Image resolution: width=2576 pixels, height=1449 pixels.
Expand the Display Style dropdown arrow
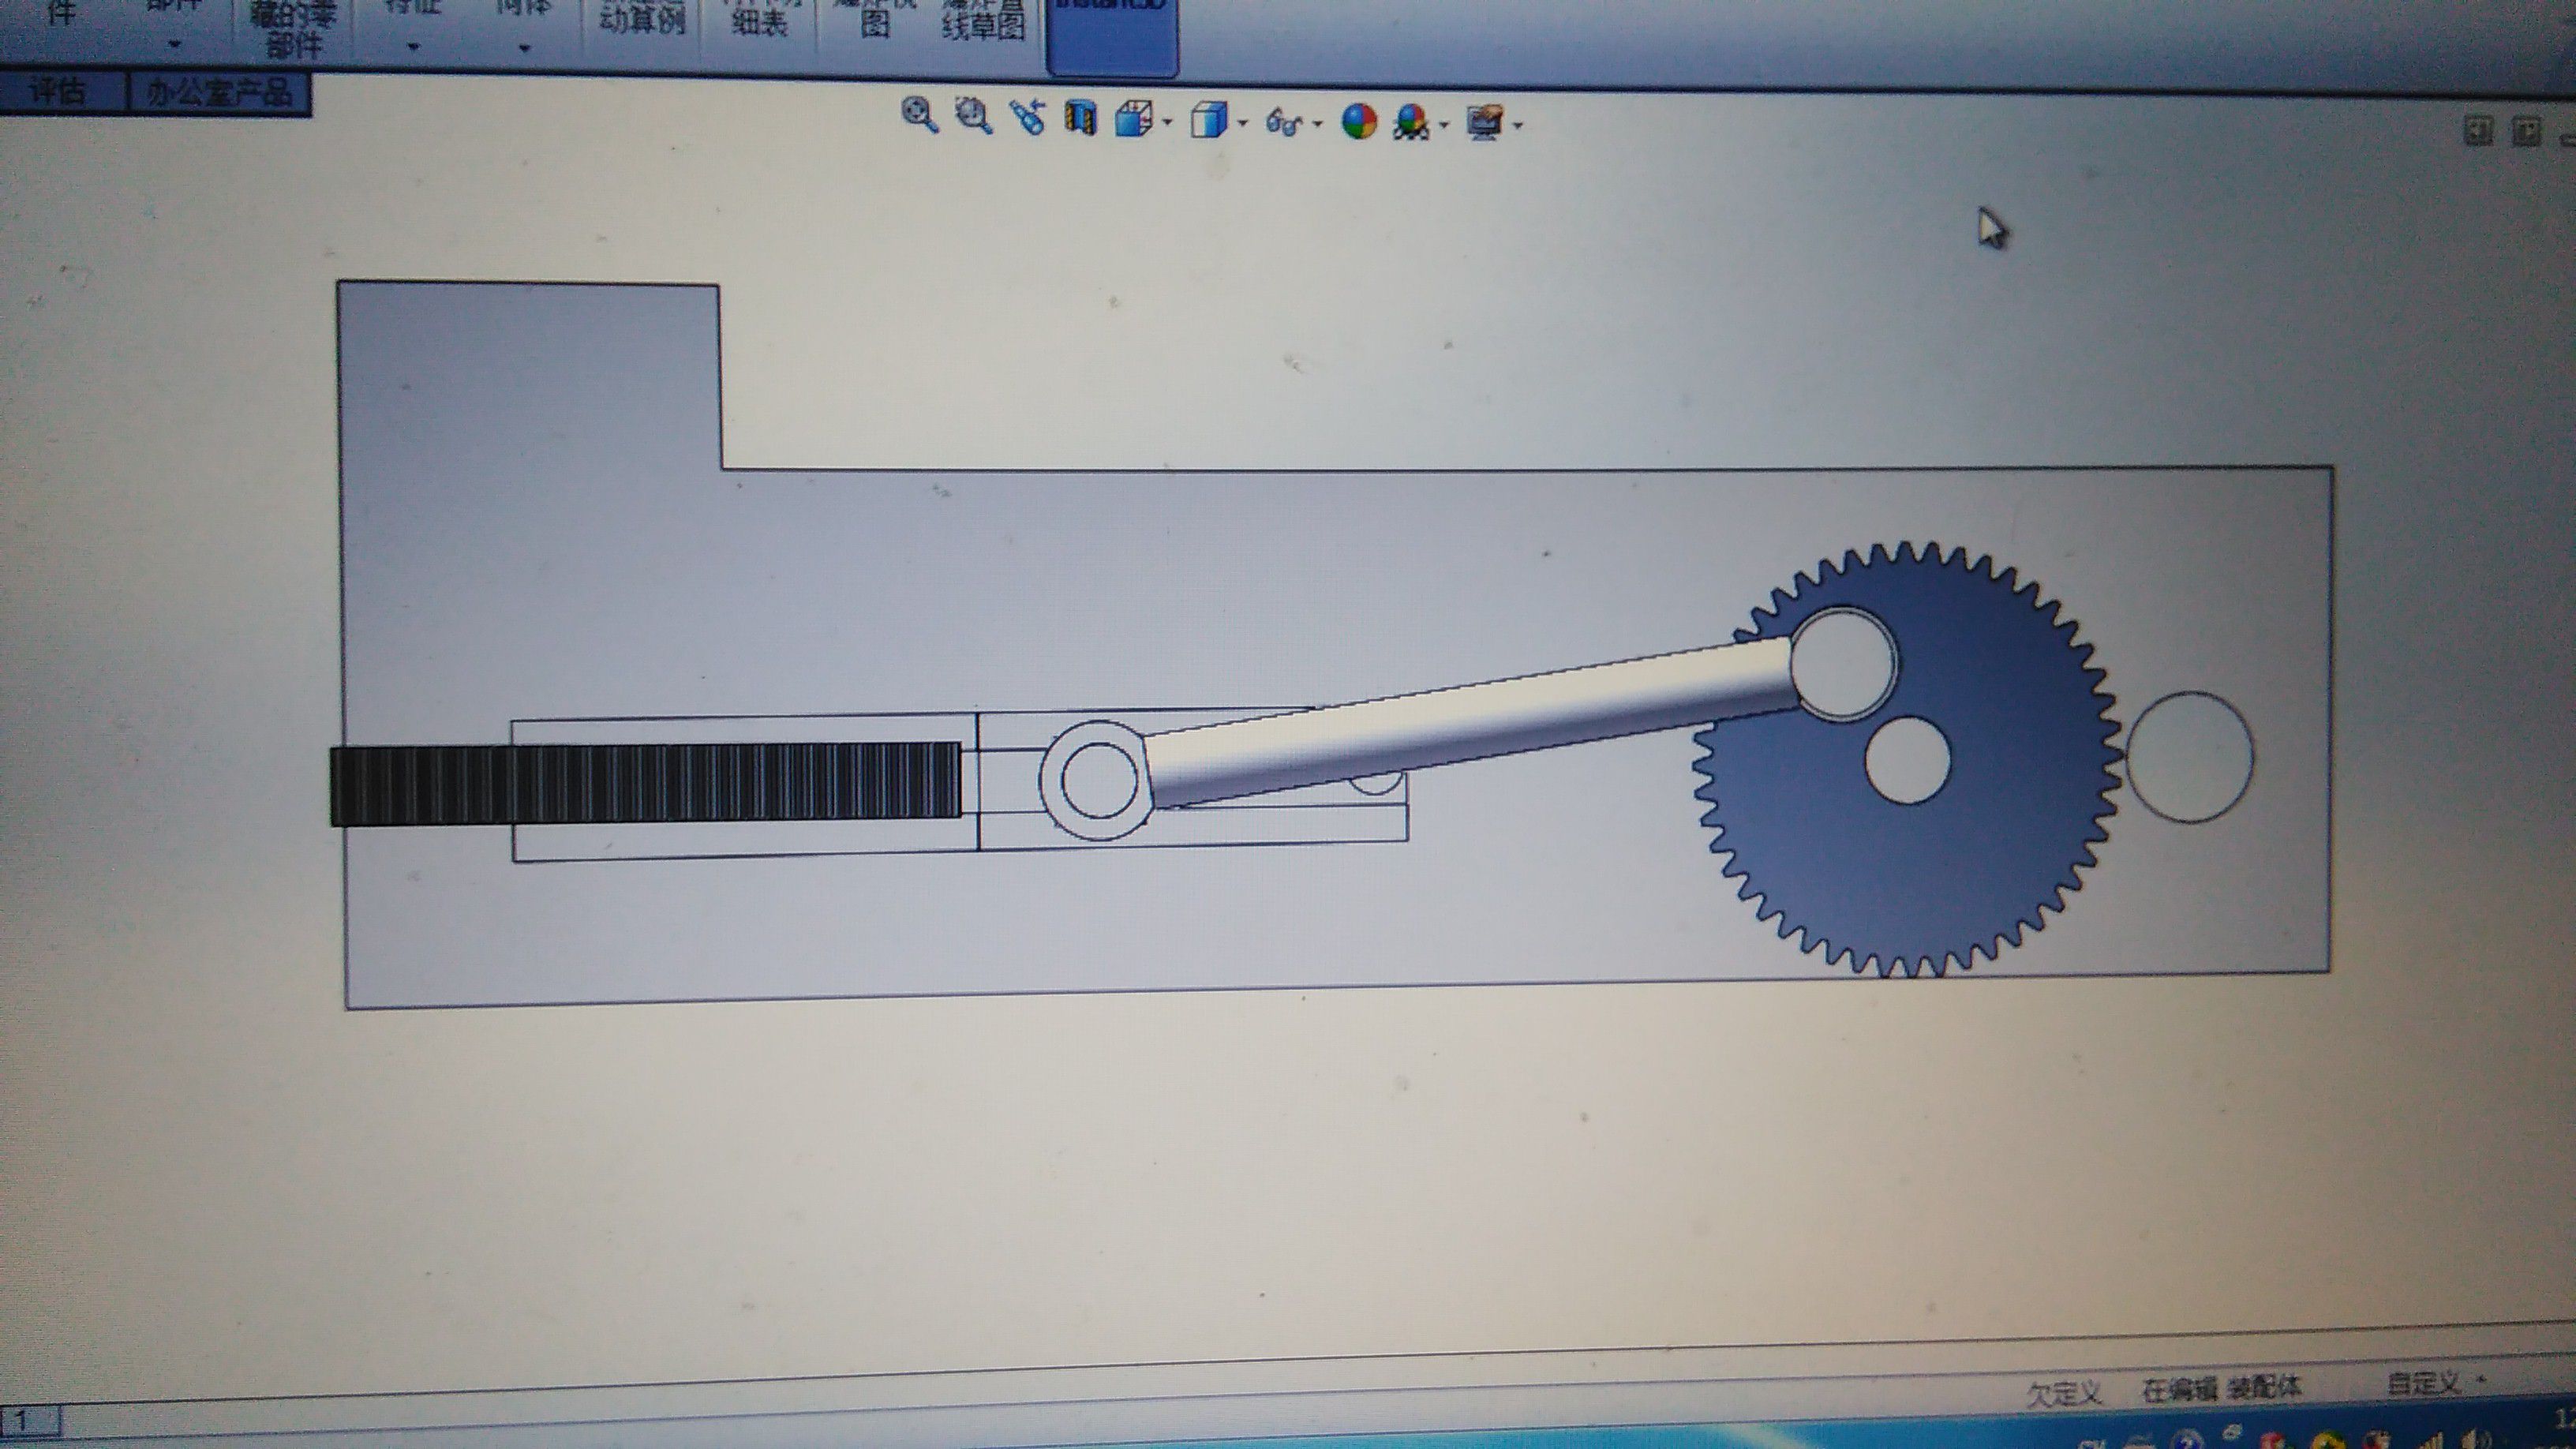1243,124
